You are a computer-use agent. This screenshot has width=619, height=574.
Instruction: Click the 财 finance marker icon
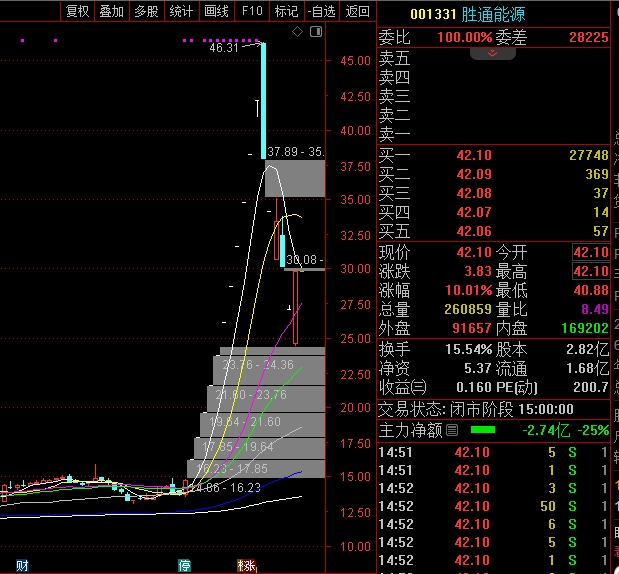(22, 566)
